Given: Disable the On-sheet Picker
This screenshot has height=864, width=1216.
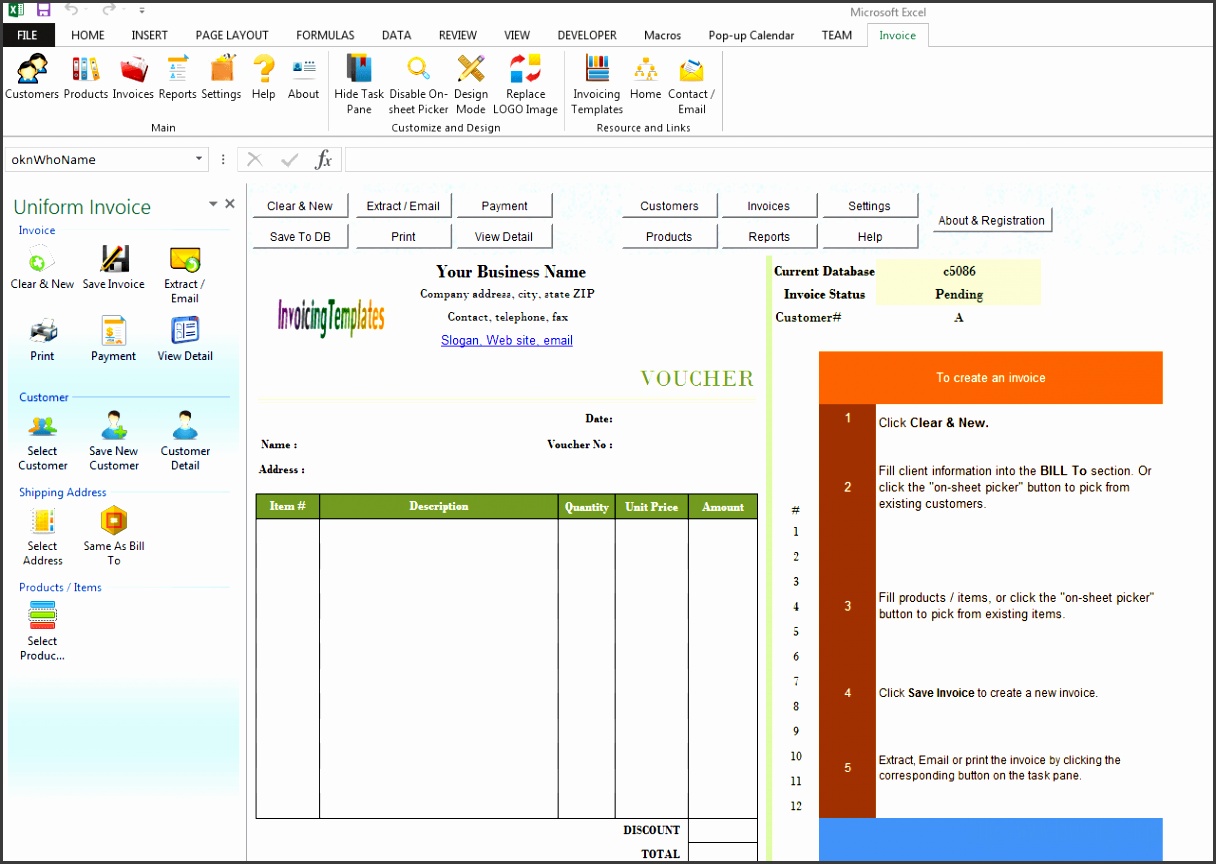Looking at the screenshot, I should (418, 83).
